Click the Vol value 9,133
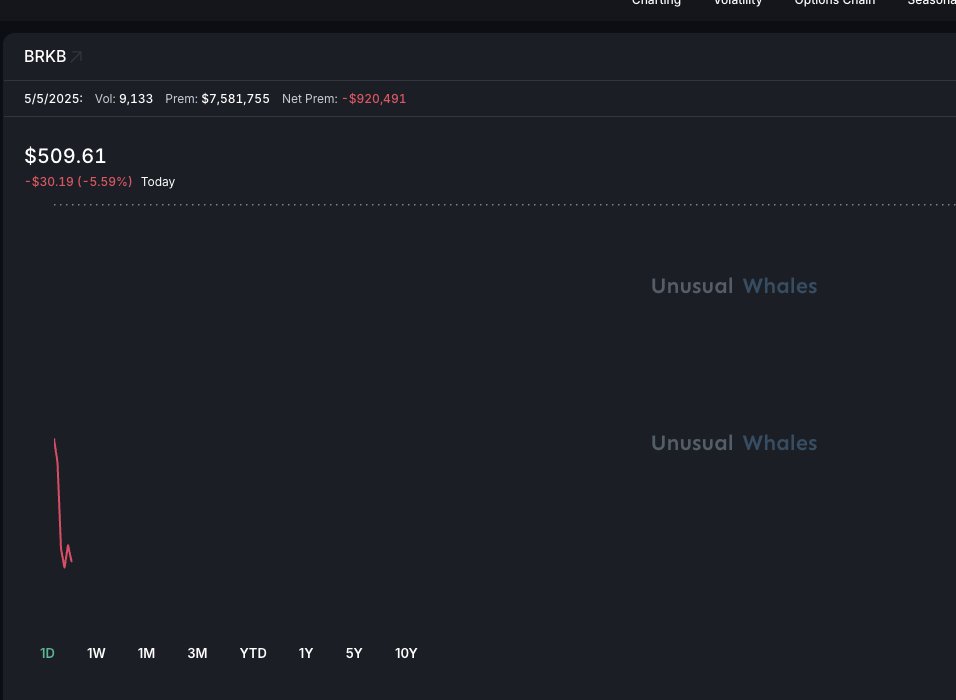This screenshot has height=700, width=956. tap(136, 99)
